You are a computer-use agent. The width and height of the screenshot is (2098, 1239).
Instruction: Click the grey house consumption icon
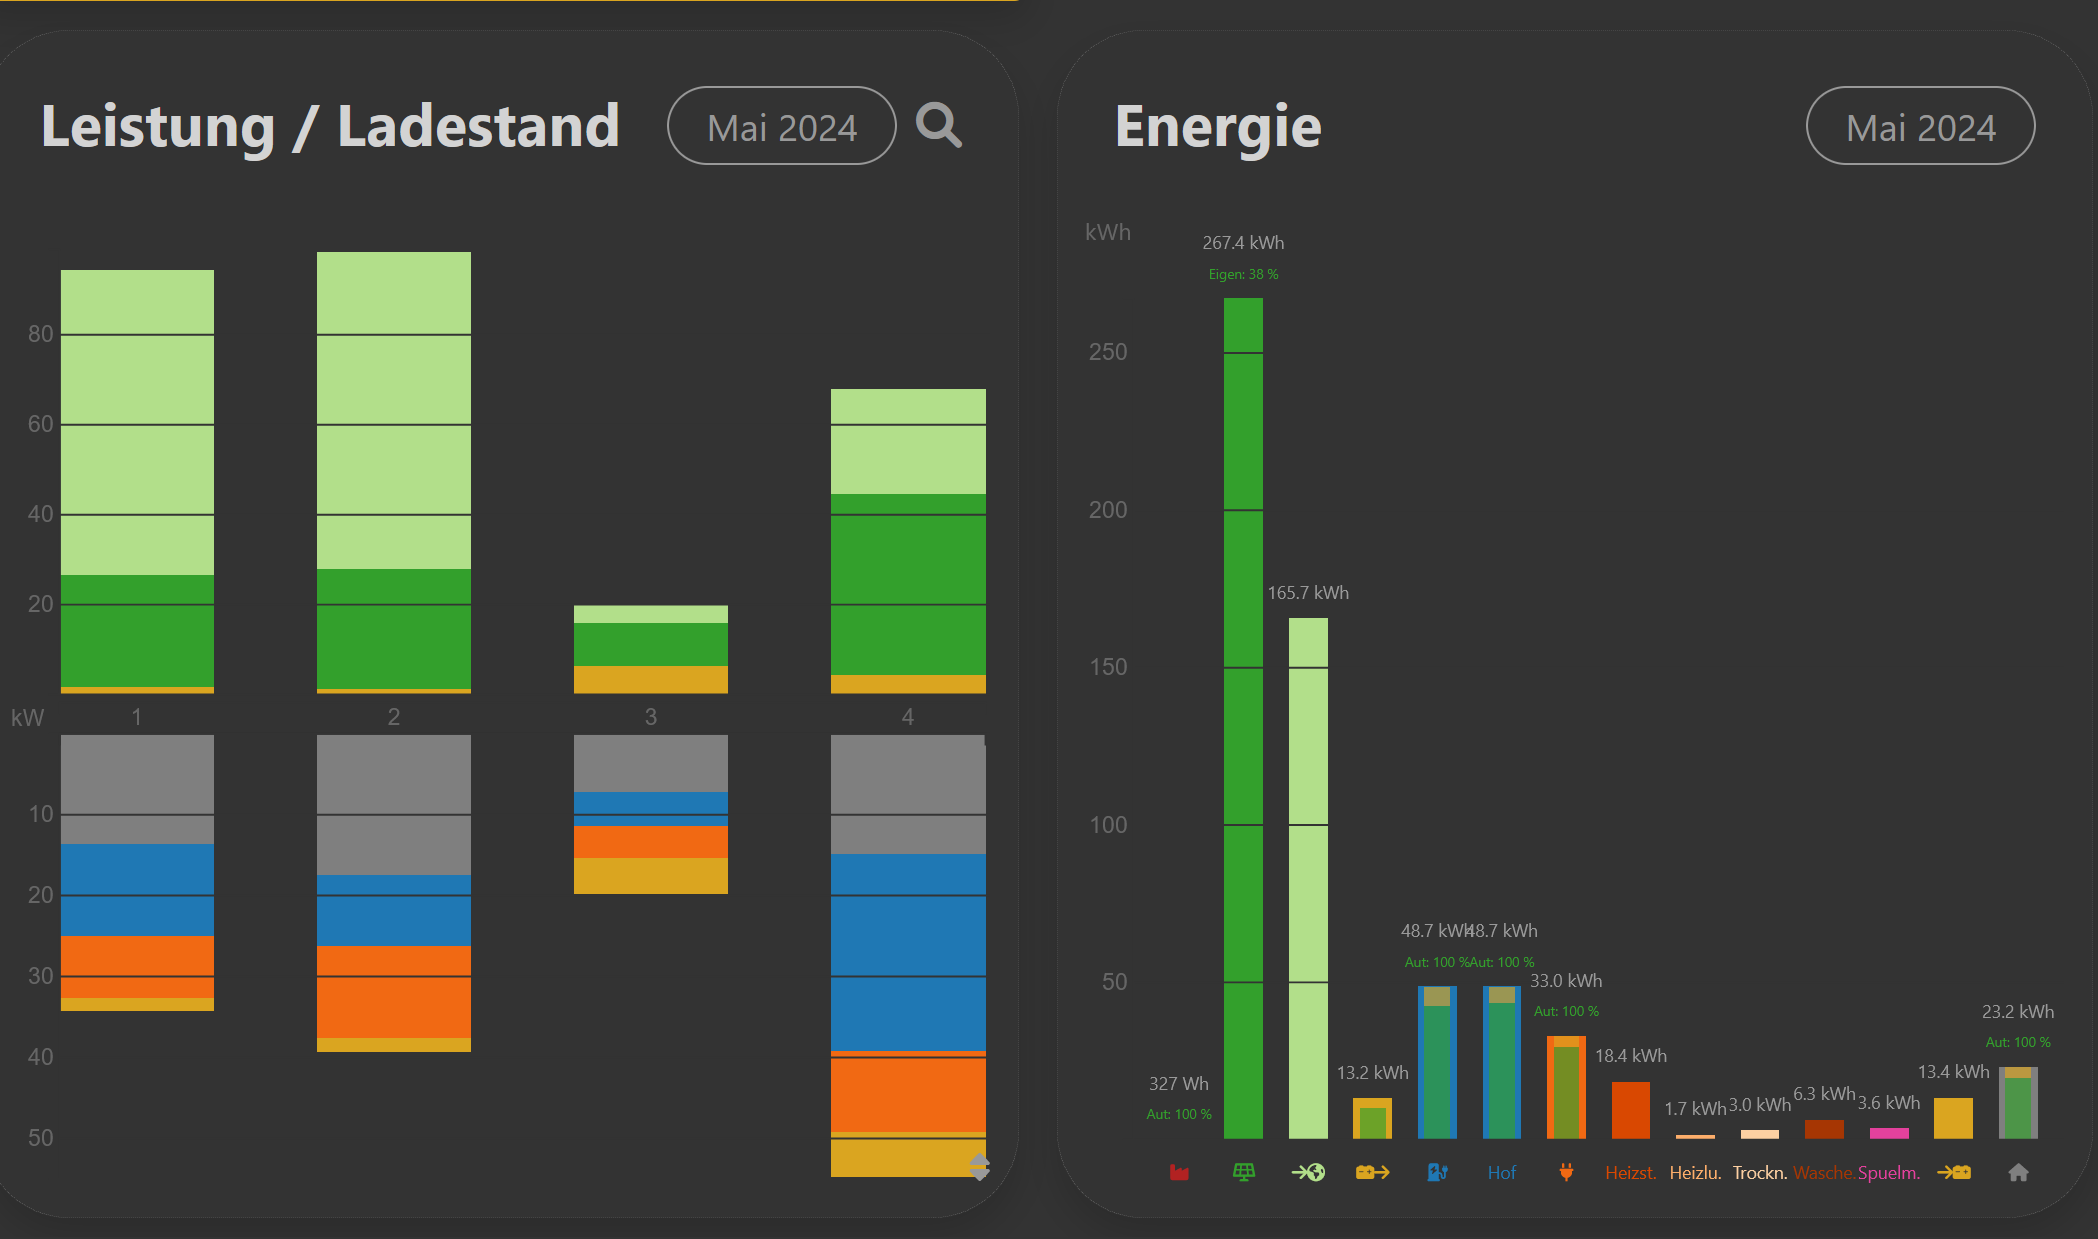point(2018,1172)
